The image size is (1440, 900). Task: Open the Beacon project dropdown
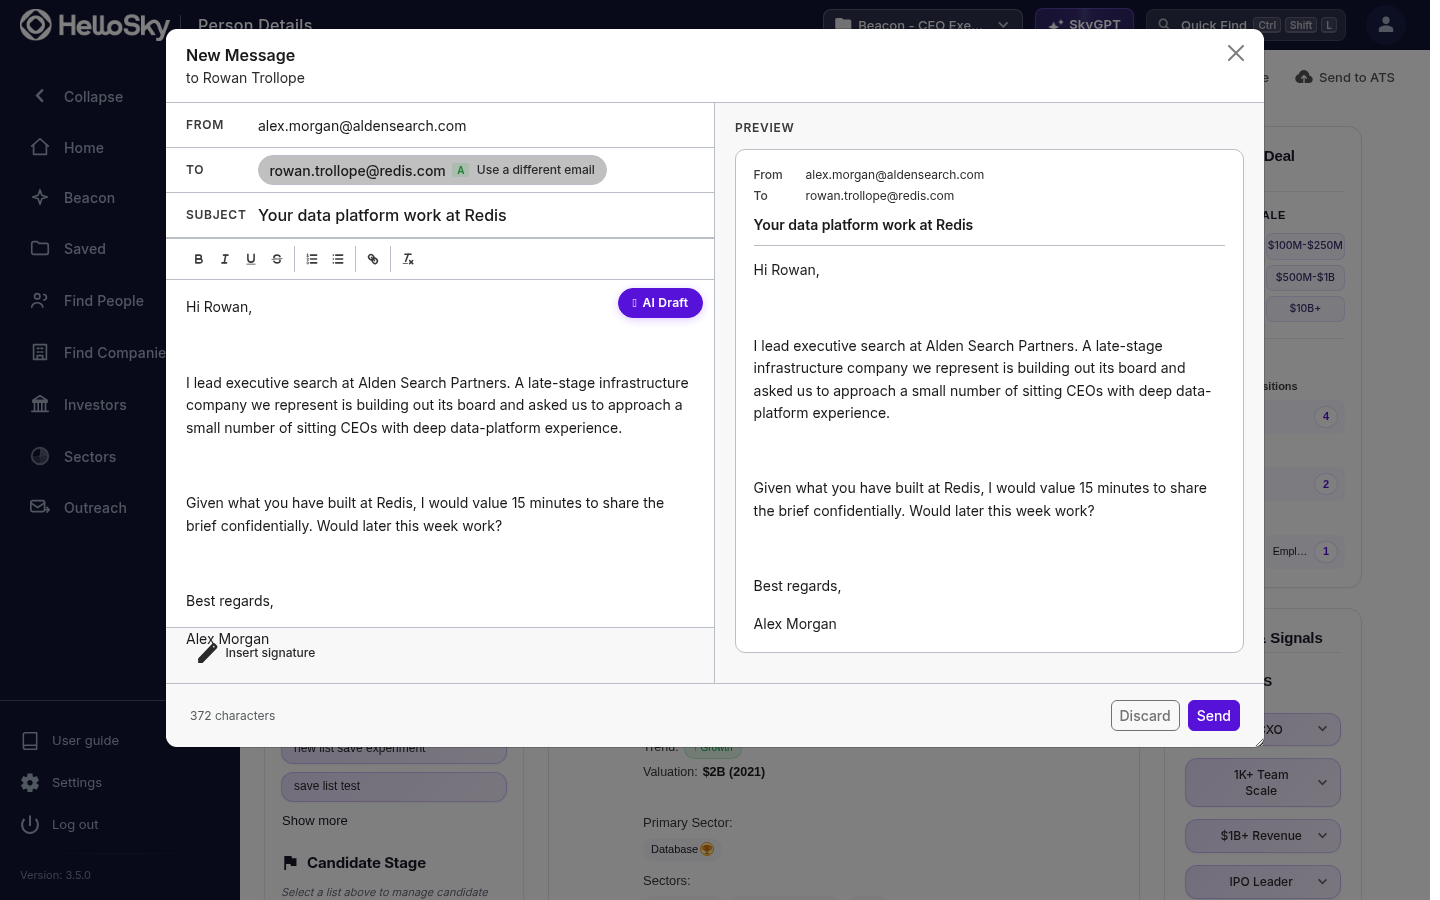click(923, 25)
